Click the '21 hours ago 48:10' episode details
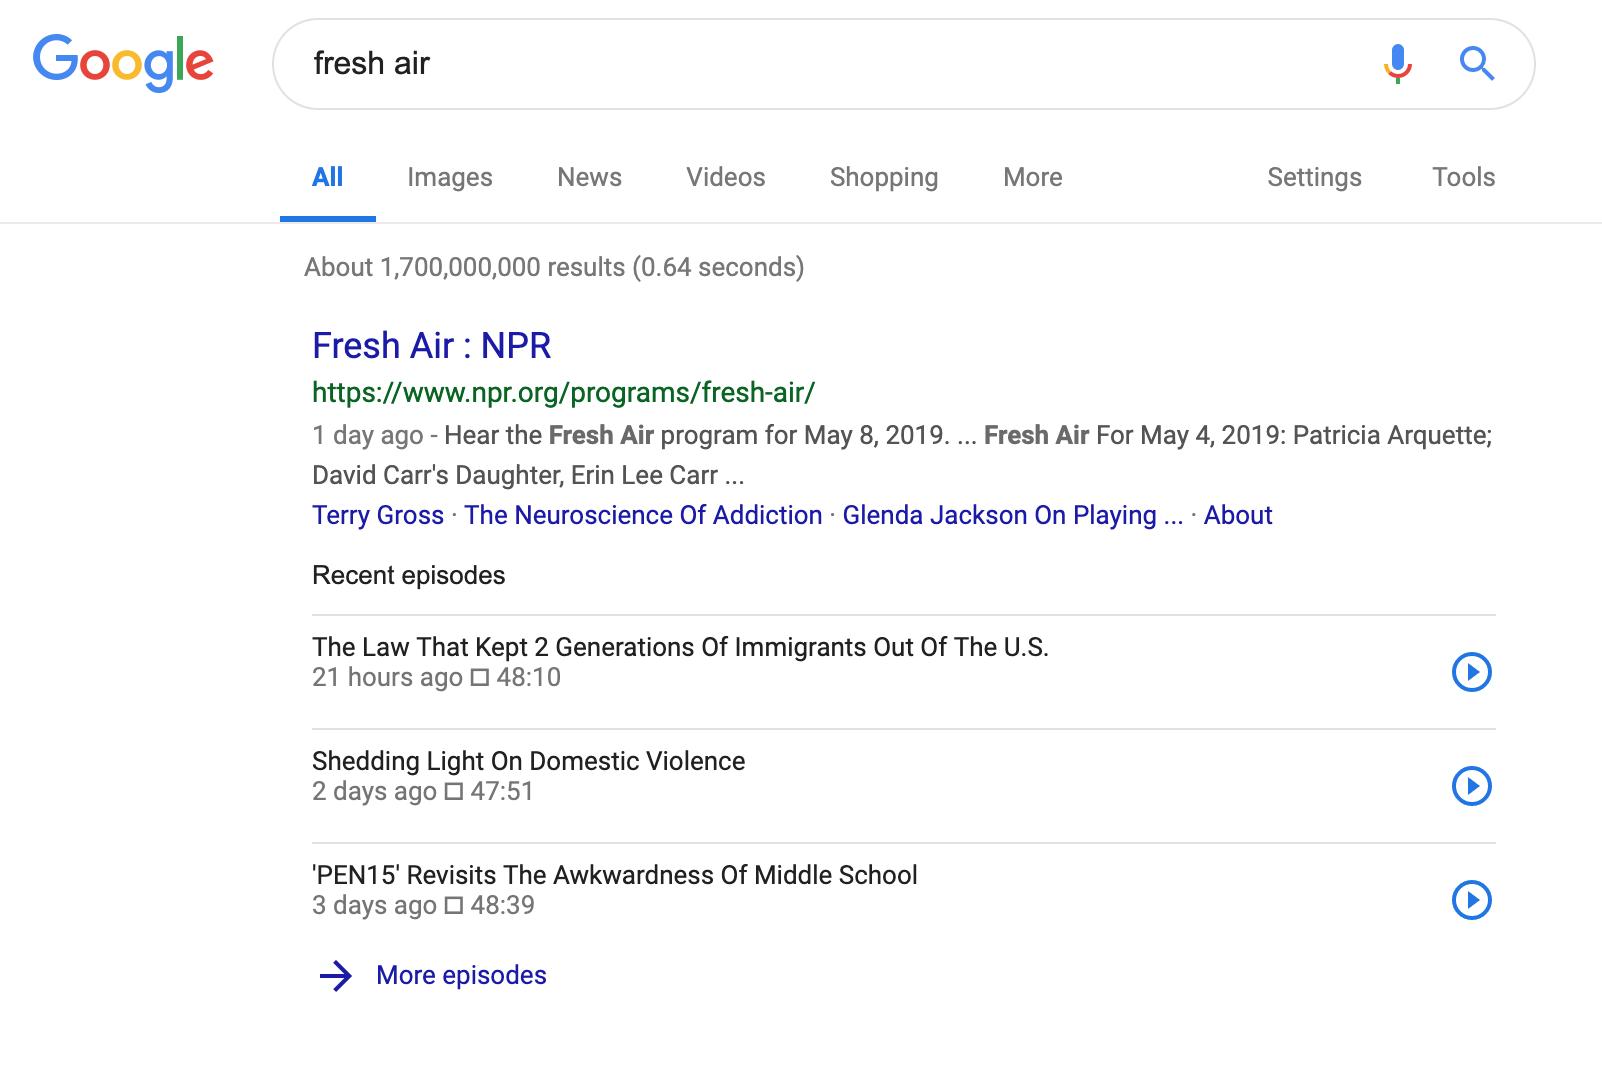 pos(436,678)
